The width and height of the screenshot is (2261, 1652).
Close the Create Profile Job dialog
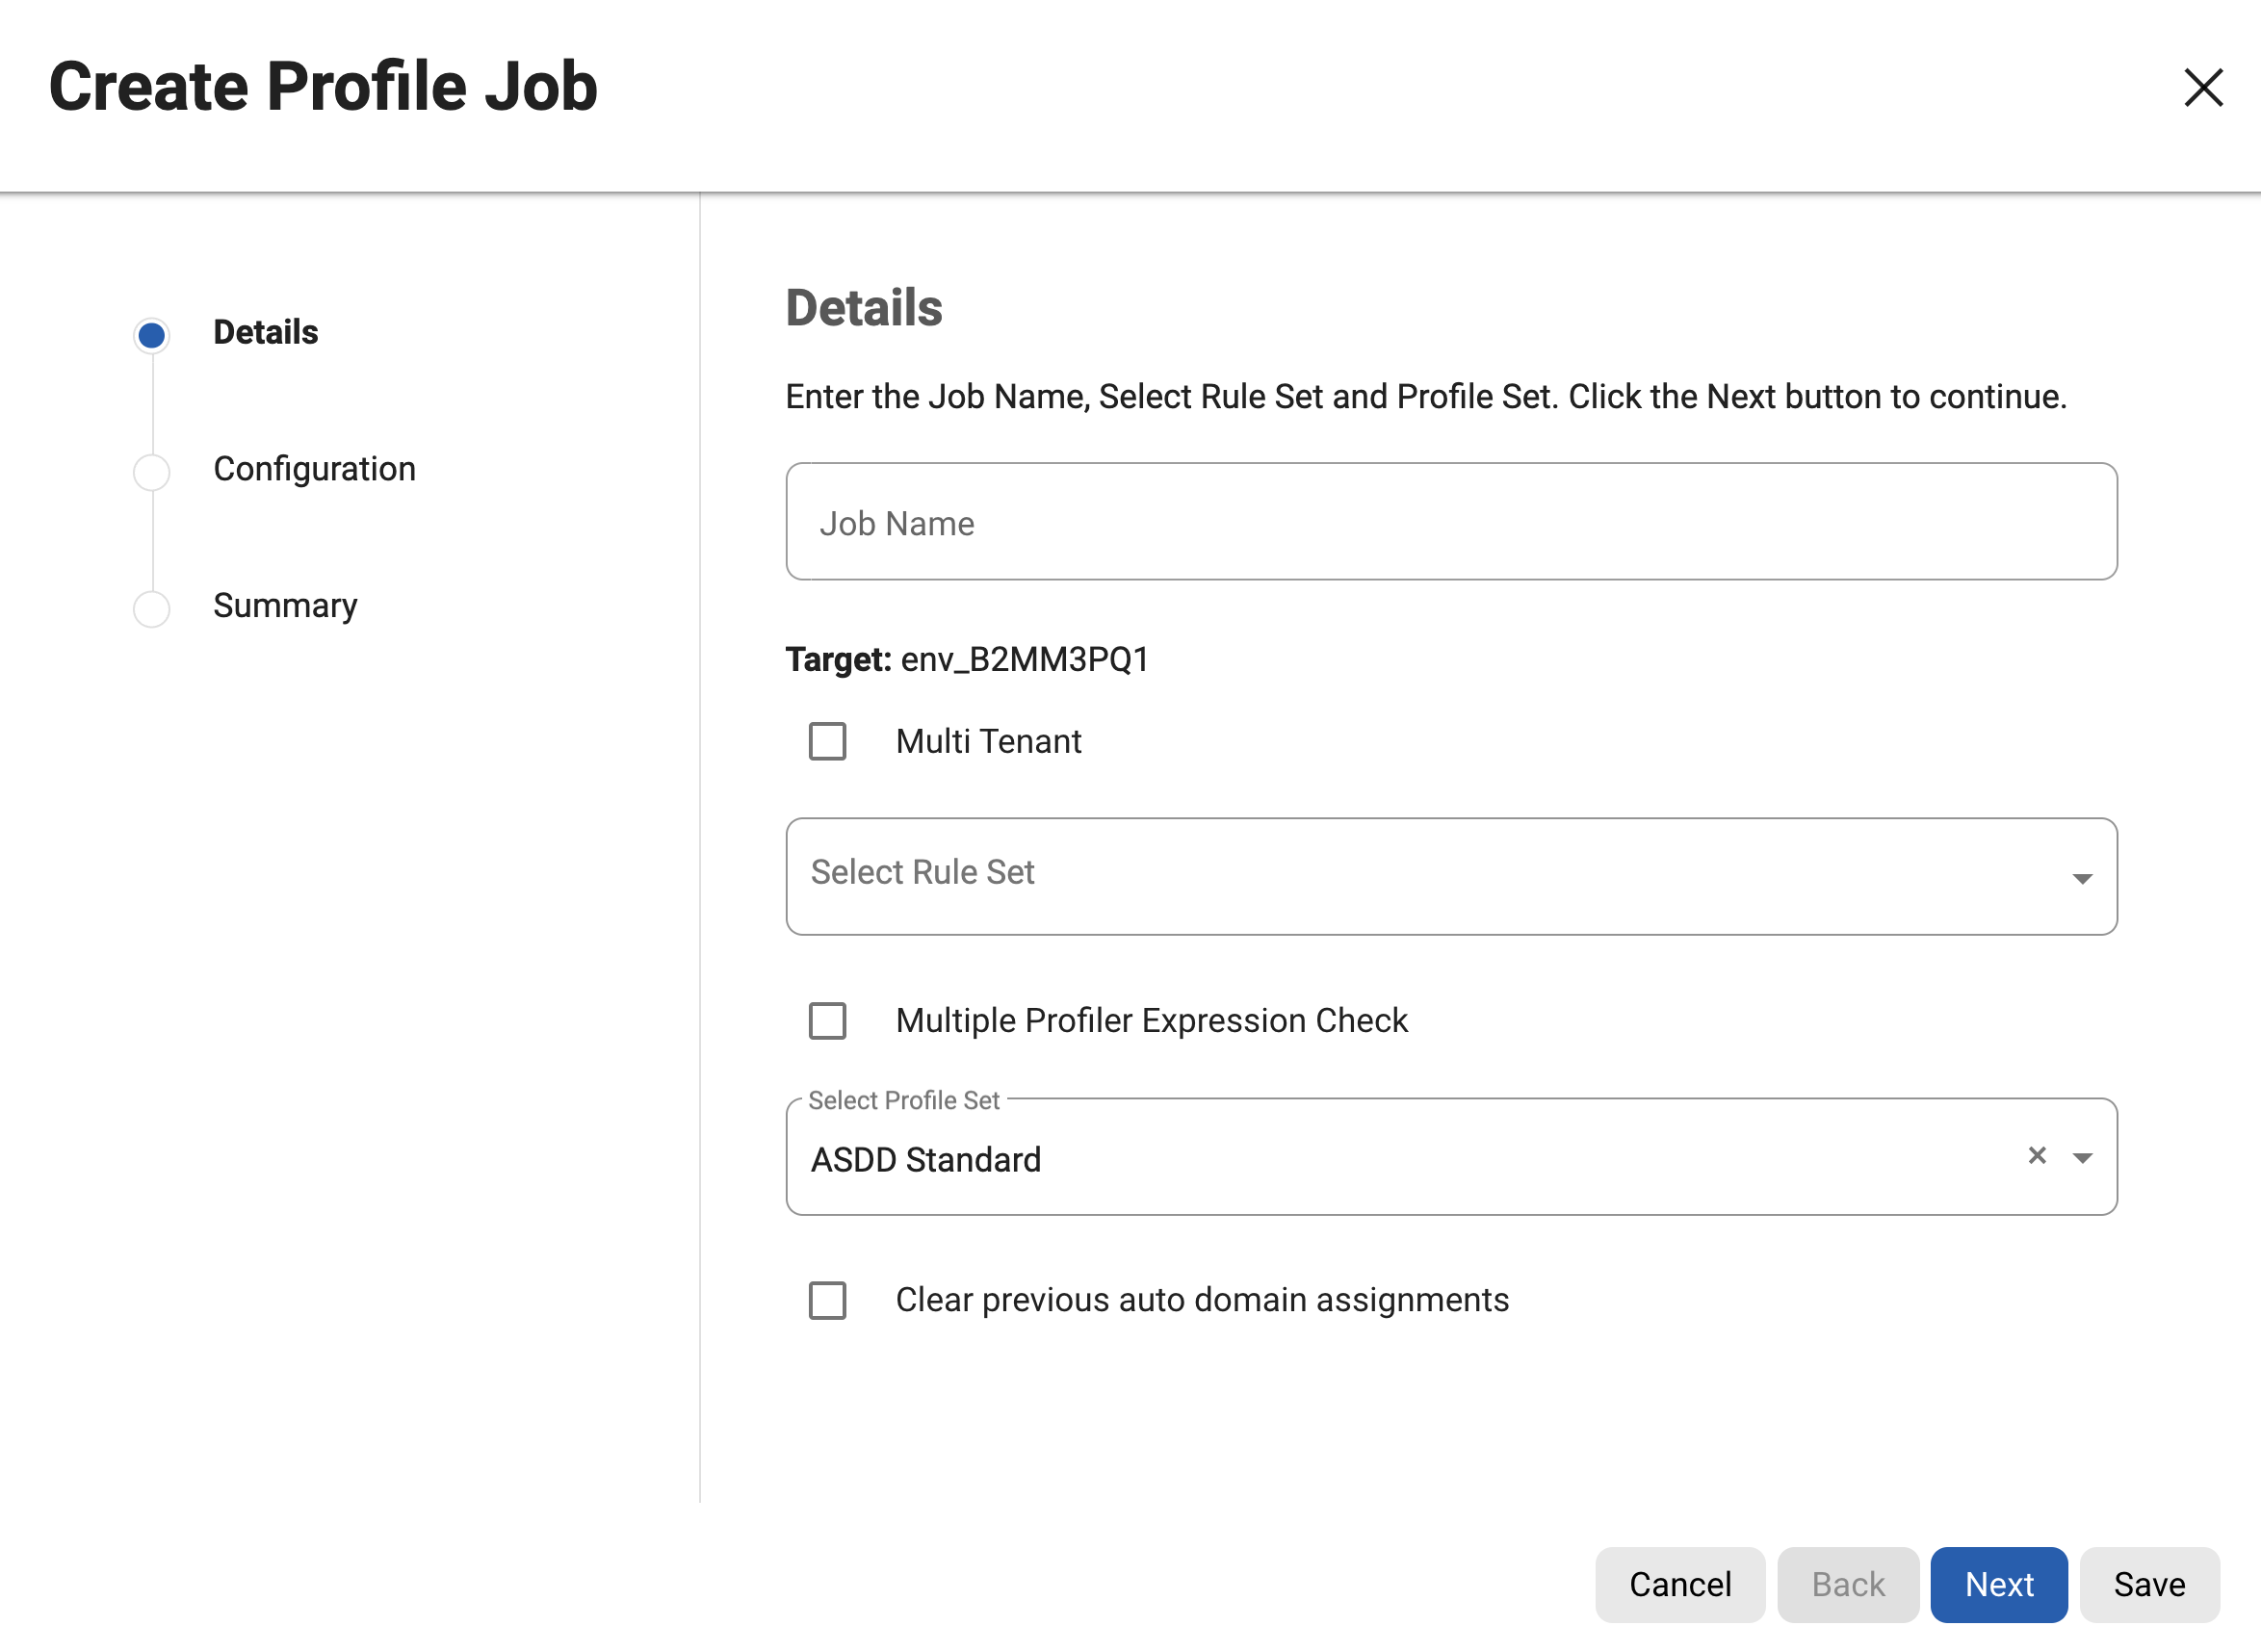(2203, 88)
